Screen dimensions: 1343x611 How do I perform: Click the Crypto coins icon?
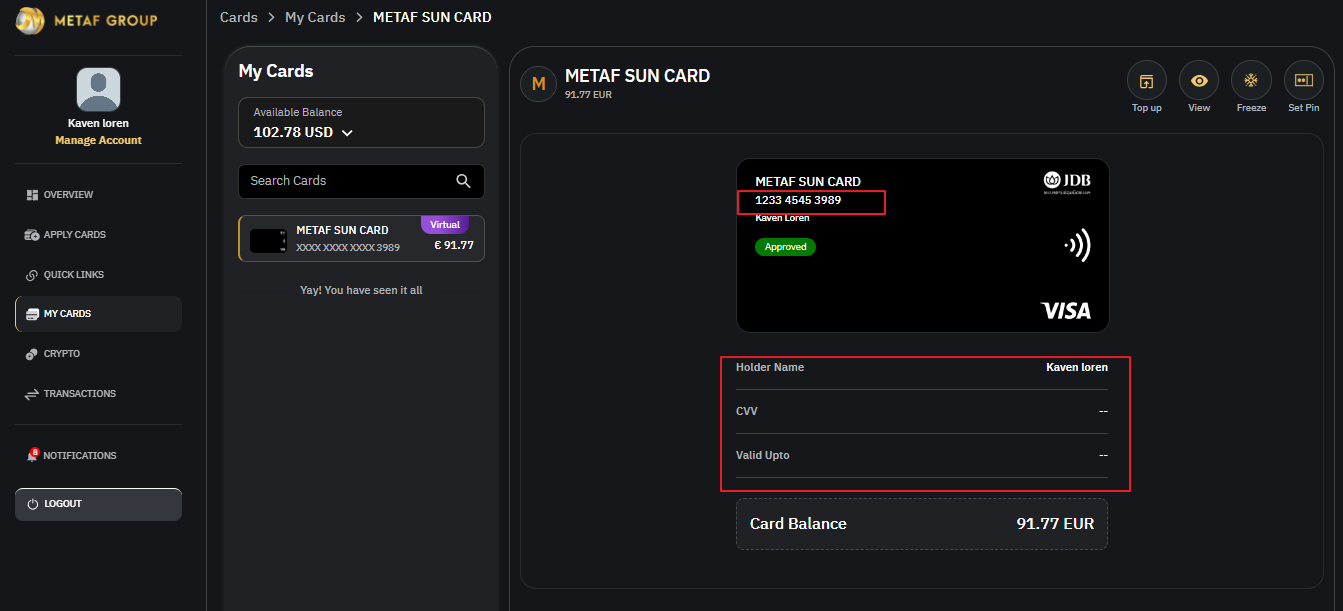pos(32,354)
